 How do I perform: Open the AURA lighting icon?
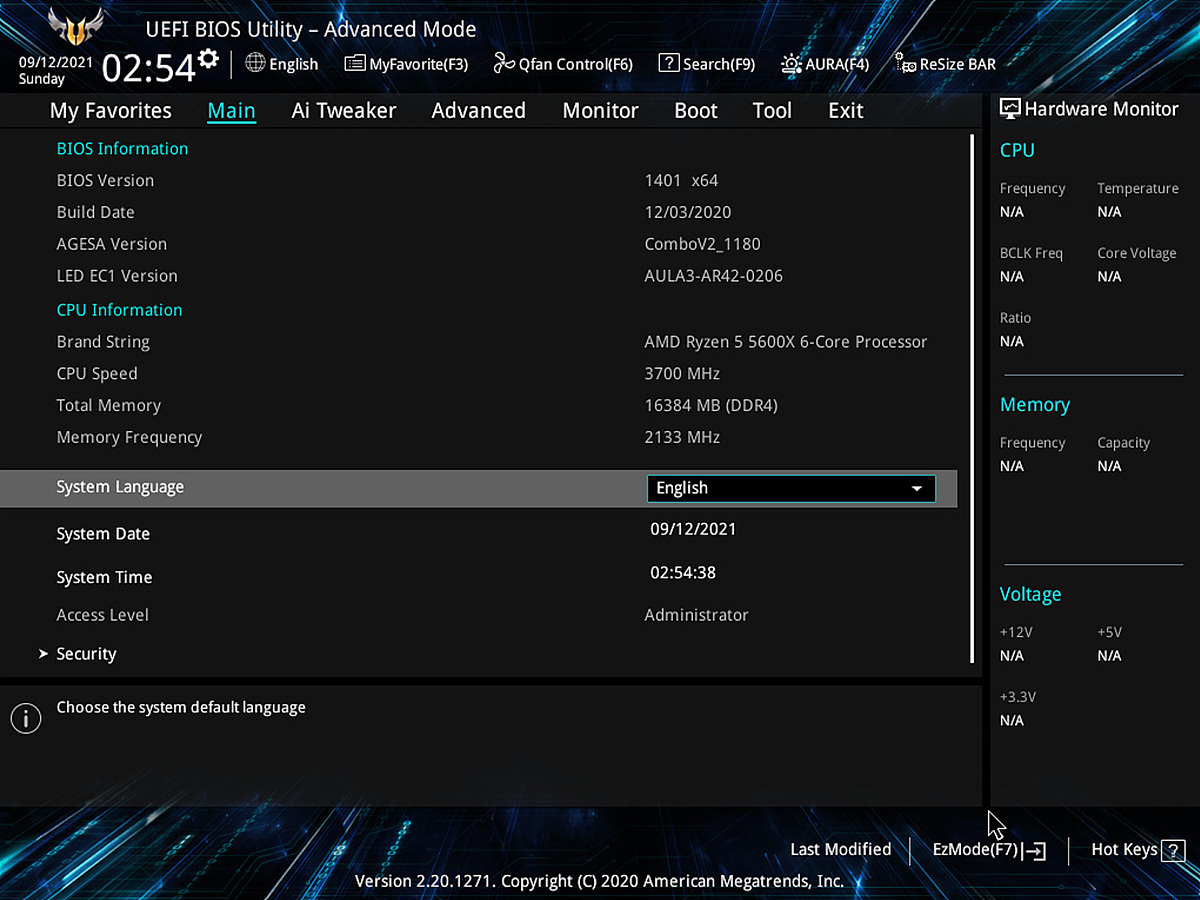click(791, 64)
